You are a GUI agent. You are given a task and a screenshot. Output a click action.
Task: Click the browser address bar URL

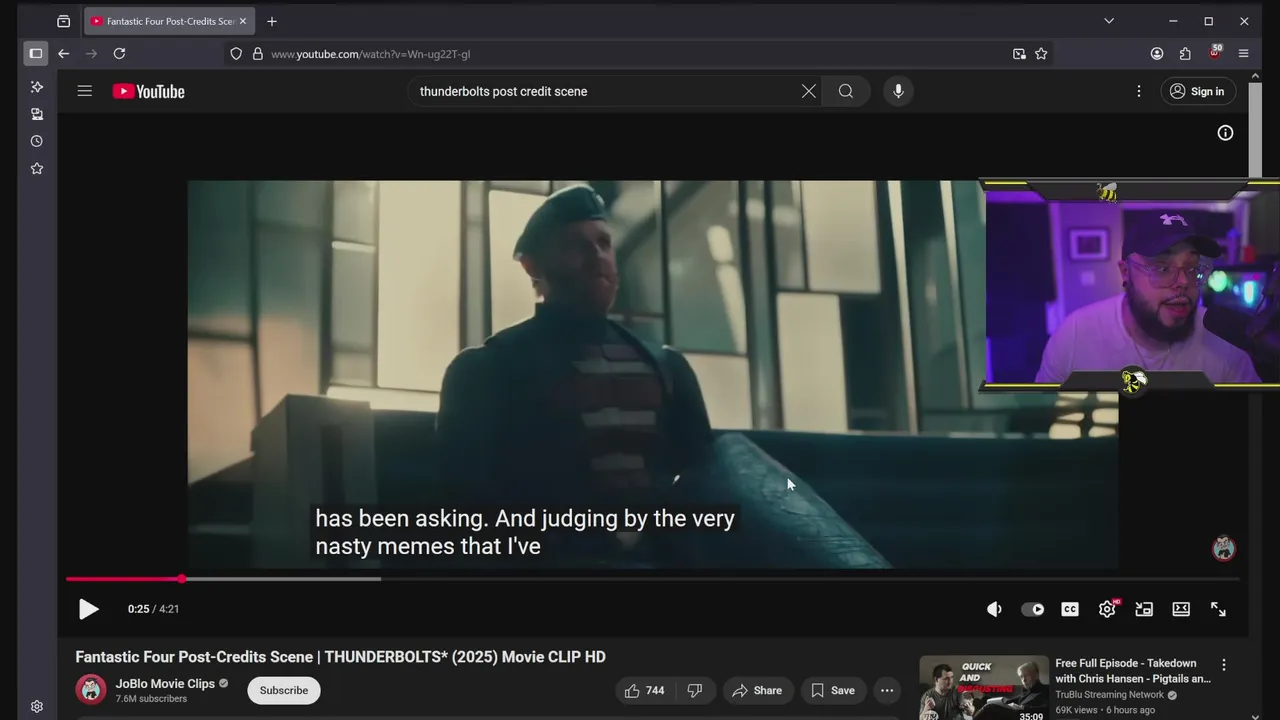coord(370,54)
